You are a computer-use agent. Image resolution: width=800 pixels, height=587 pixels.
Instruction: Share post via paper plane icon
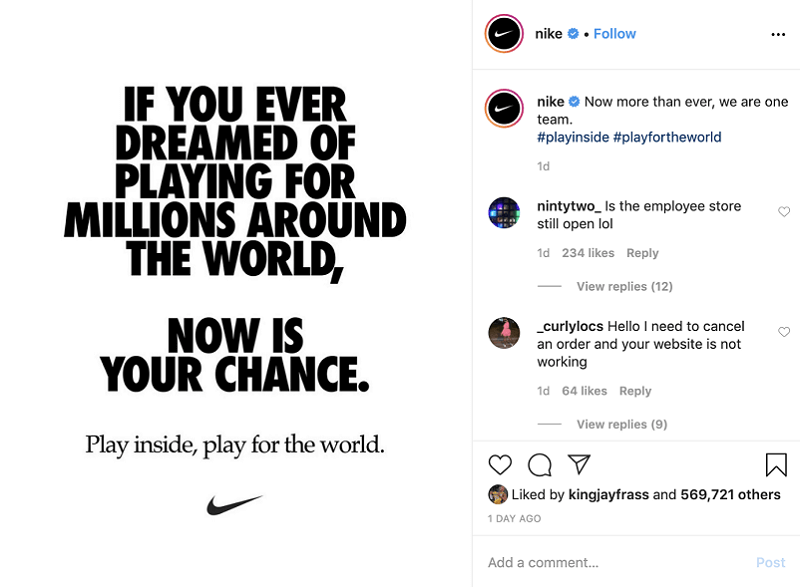(x=578, y=465)
